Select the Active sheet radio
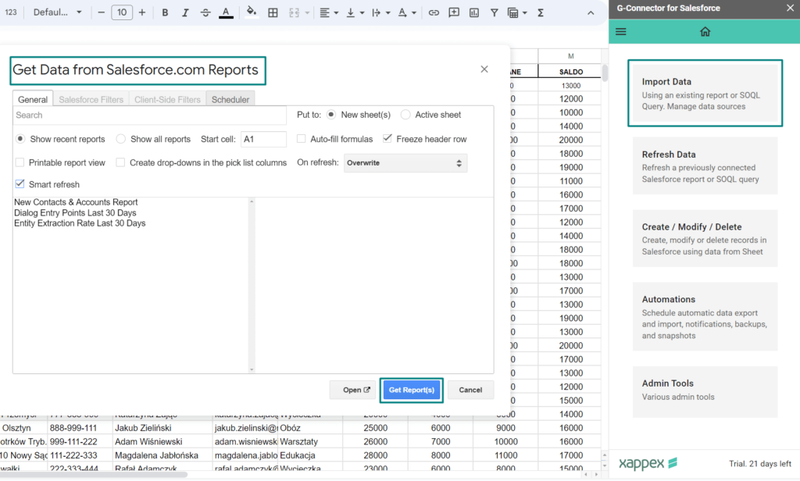 405,115
